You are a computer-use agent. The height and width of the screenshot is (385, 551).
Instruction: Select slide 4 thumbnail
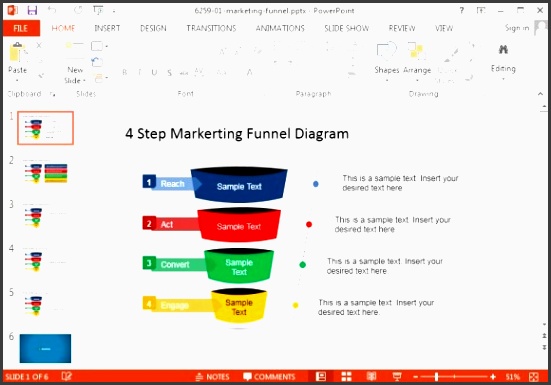(x=45, y=261)
